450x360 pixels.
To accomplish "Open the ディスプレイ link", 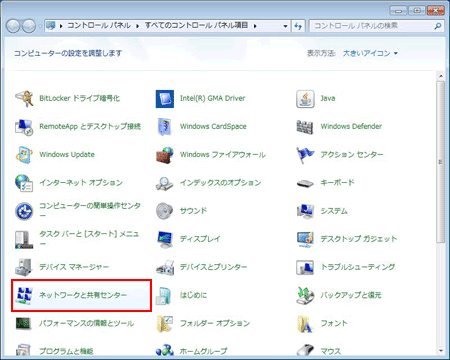I will point(200,239).
